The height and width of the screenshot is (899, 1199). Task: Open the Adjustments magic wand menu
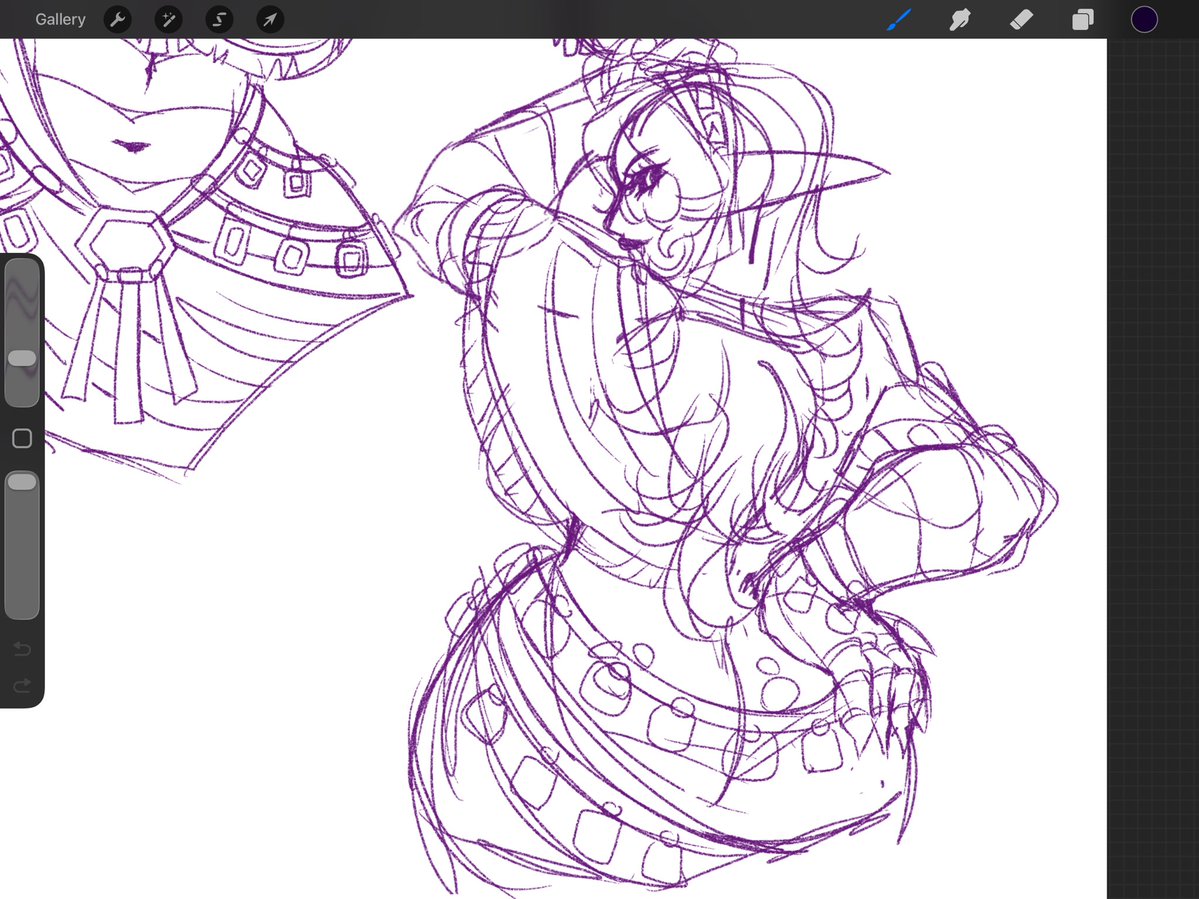pos(168,19)
